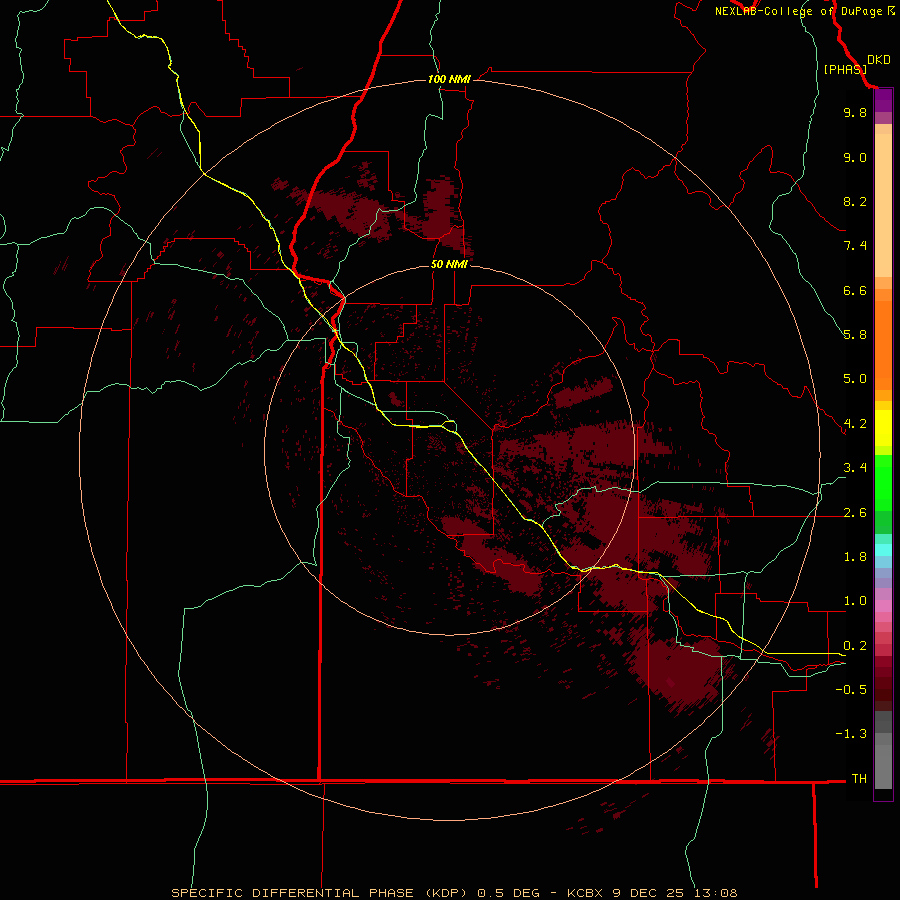
Task: Select the 5.8 scale value
Action: click(x=855, y=335)
